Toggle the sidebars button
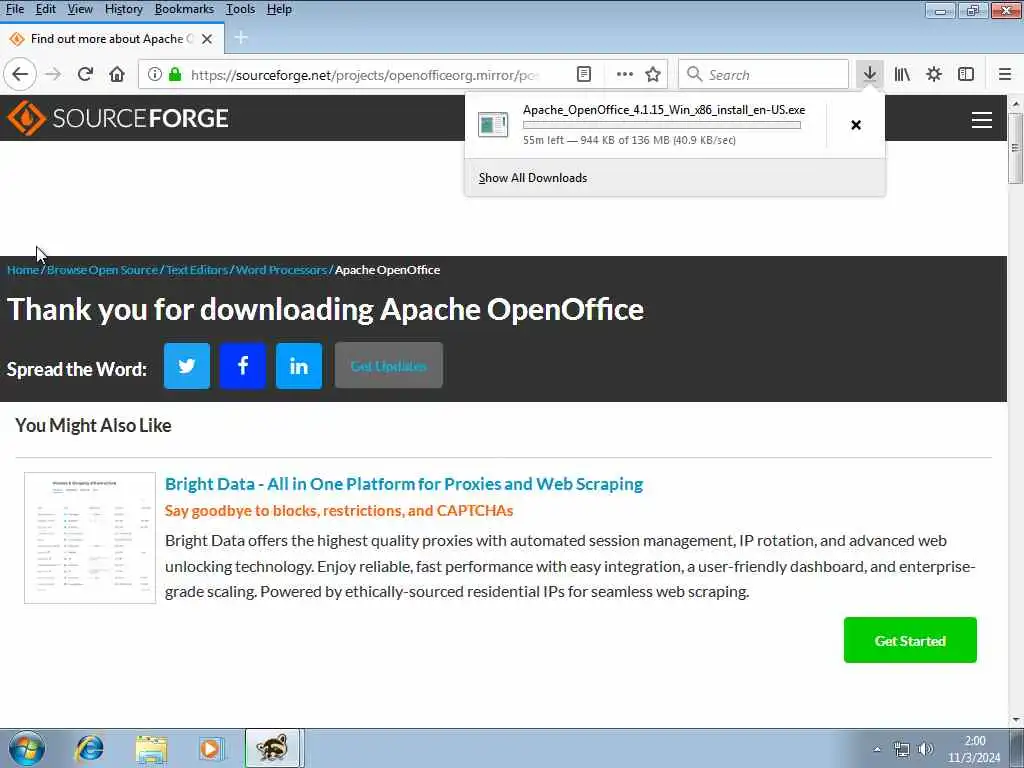1024x768 pixels. (966, 74)
